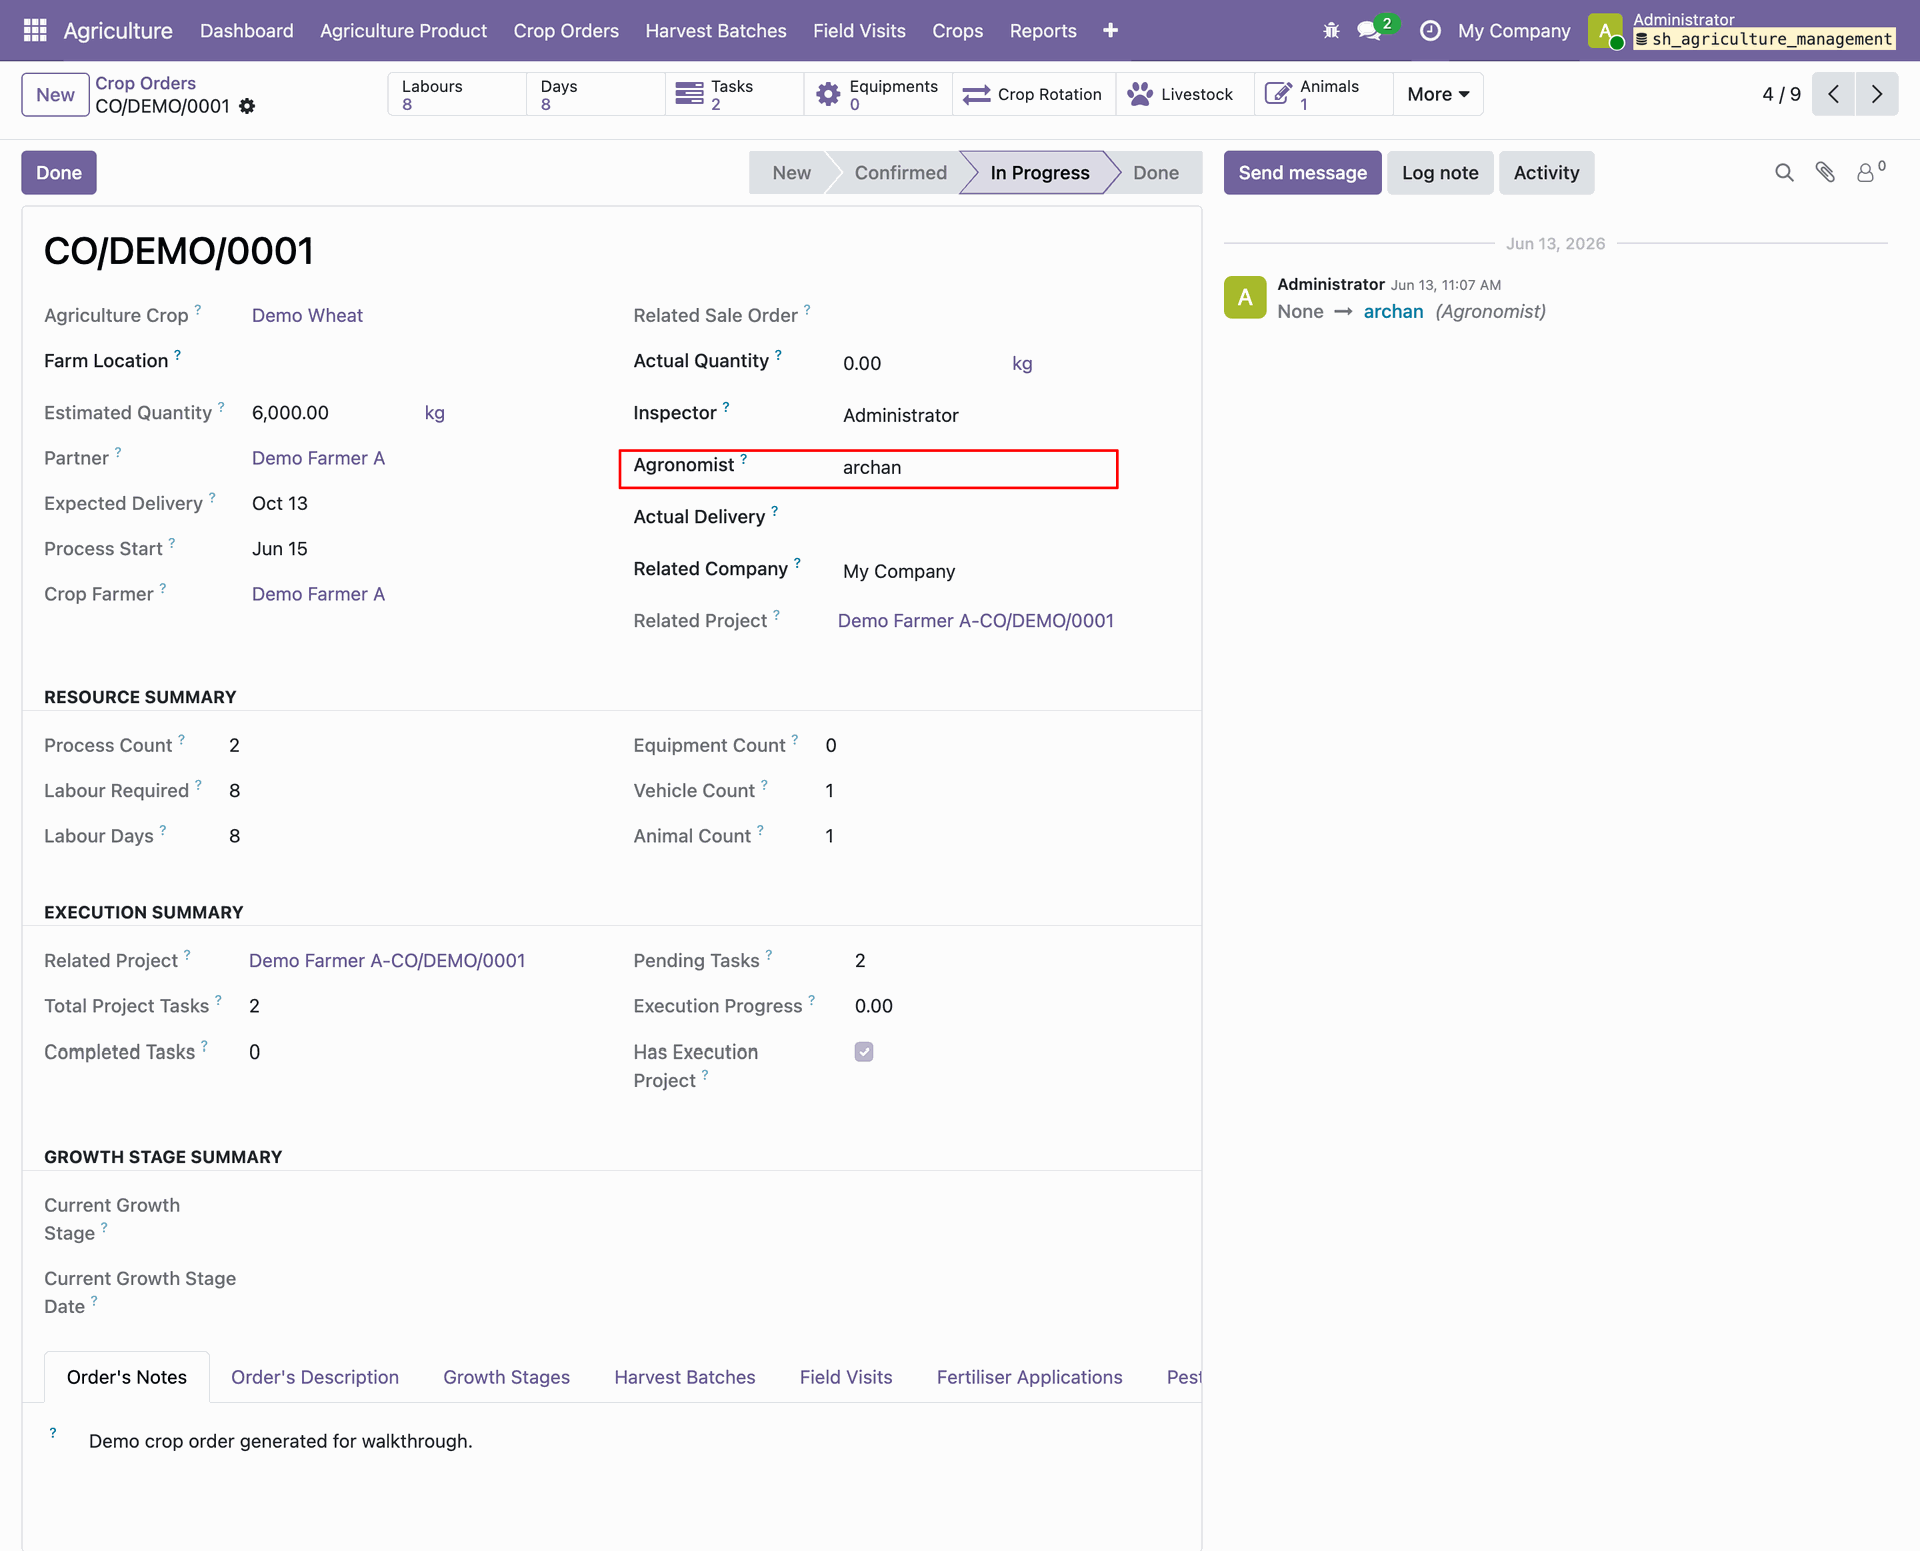Open the Tasks stat button
This screenshot has width=1920, height=1551.
734,94
